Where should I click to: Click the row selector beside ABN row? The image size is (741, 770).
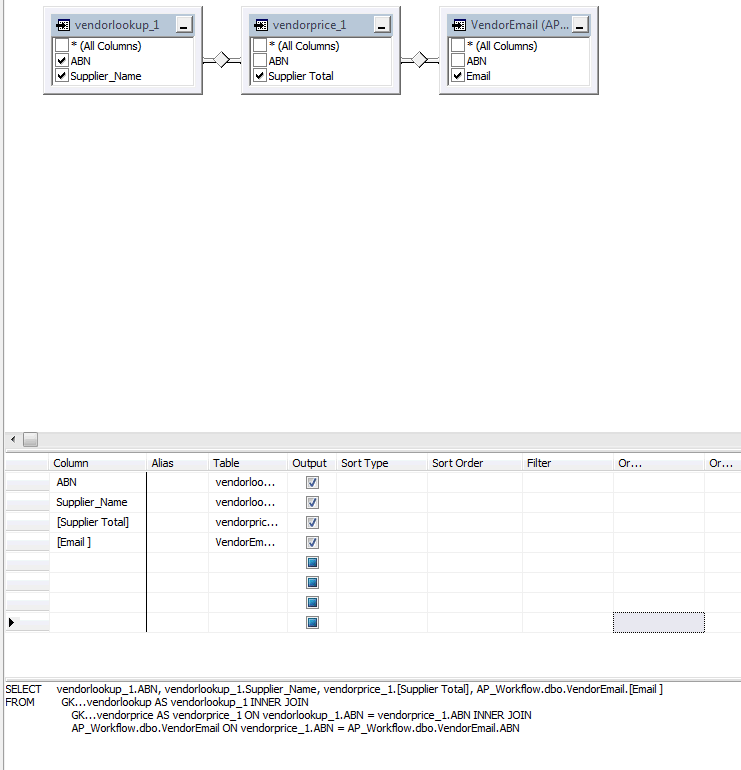click(27, 483)
